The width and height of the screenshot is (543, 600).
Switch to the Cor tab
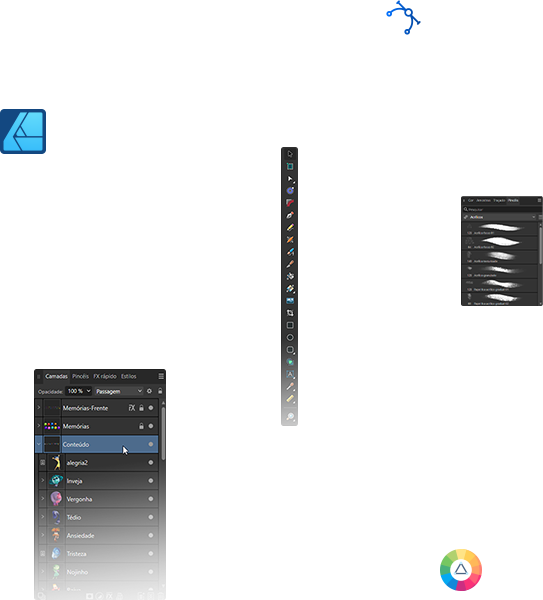pyautogui.click(x=471, y=200)
